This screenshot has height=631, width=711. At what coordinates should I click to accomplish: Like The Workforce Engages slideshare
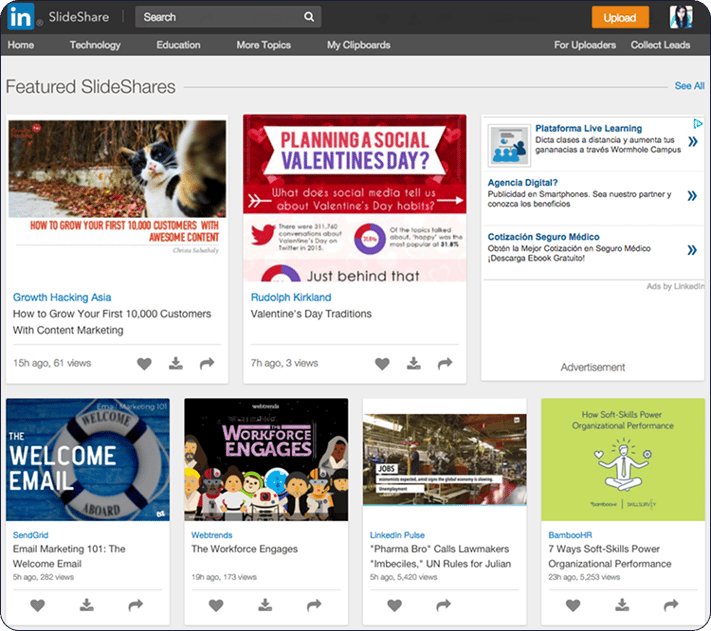coord(216,605)
